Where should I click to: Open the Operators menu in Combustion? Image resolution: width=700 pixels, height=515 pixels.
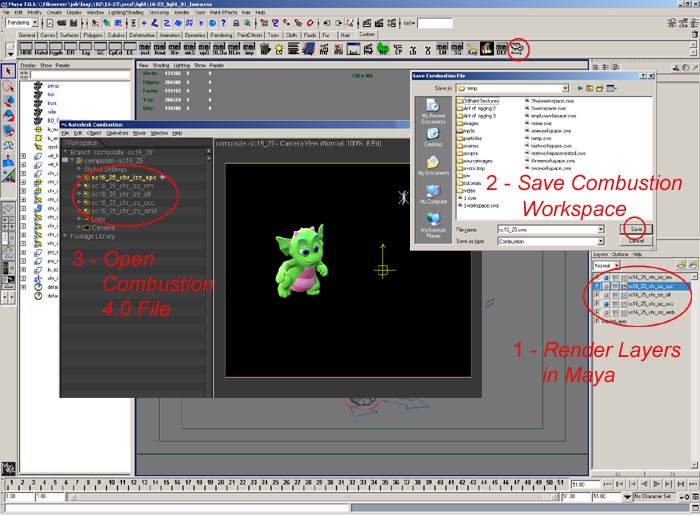click(x=118, y=132)
